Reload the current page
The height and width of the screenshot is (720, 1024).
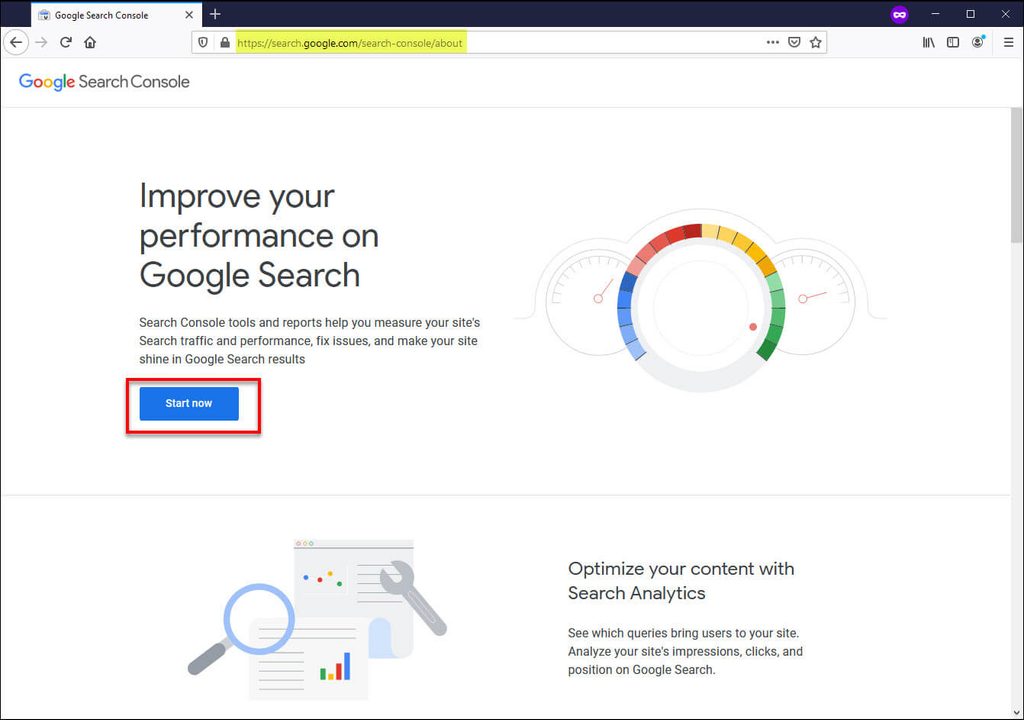tap(66, 42)
